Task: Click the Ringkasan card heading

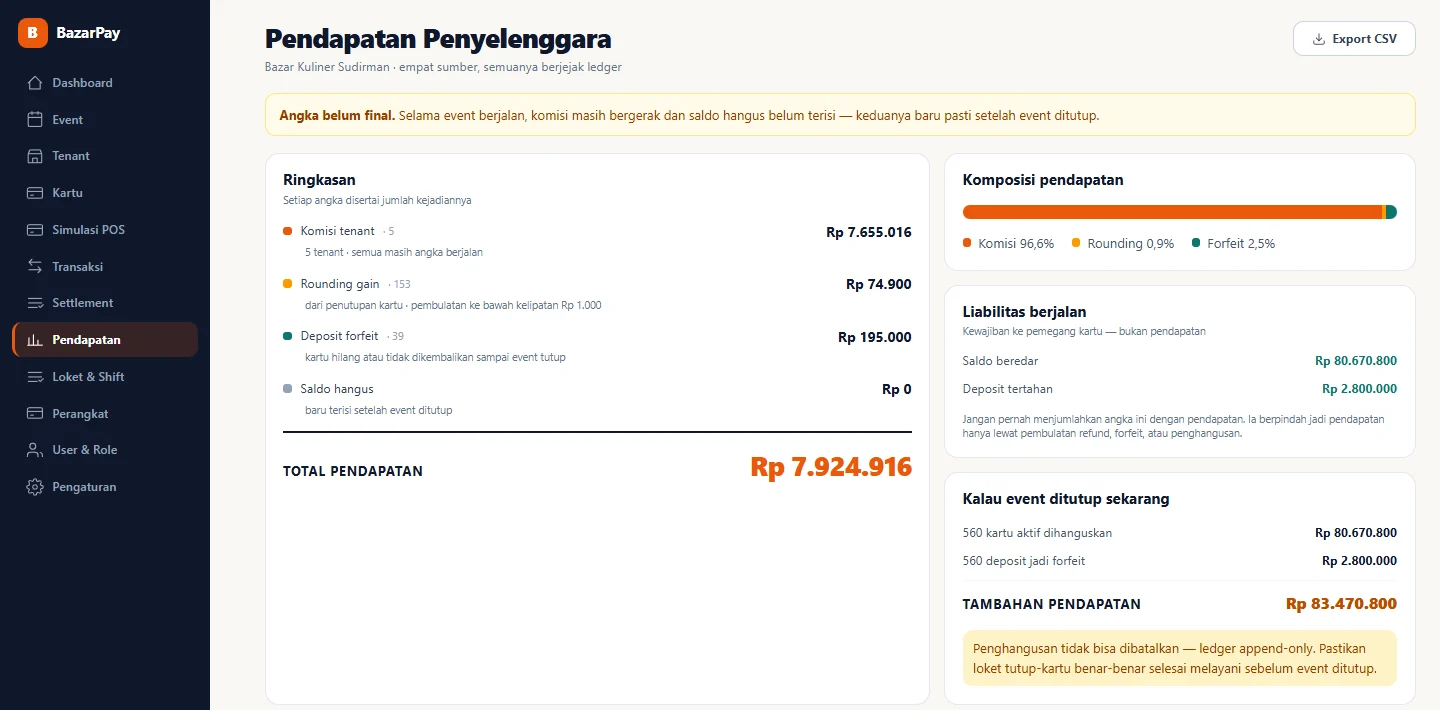Action: coord(319,180)
